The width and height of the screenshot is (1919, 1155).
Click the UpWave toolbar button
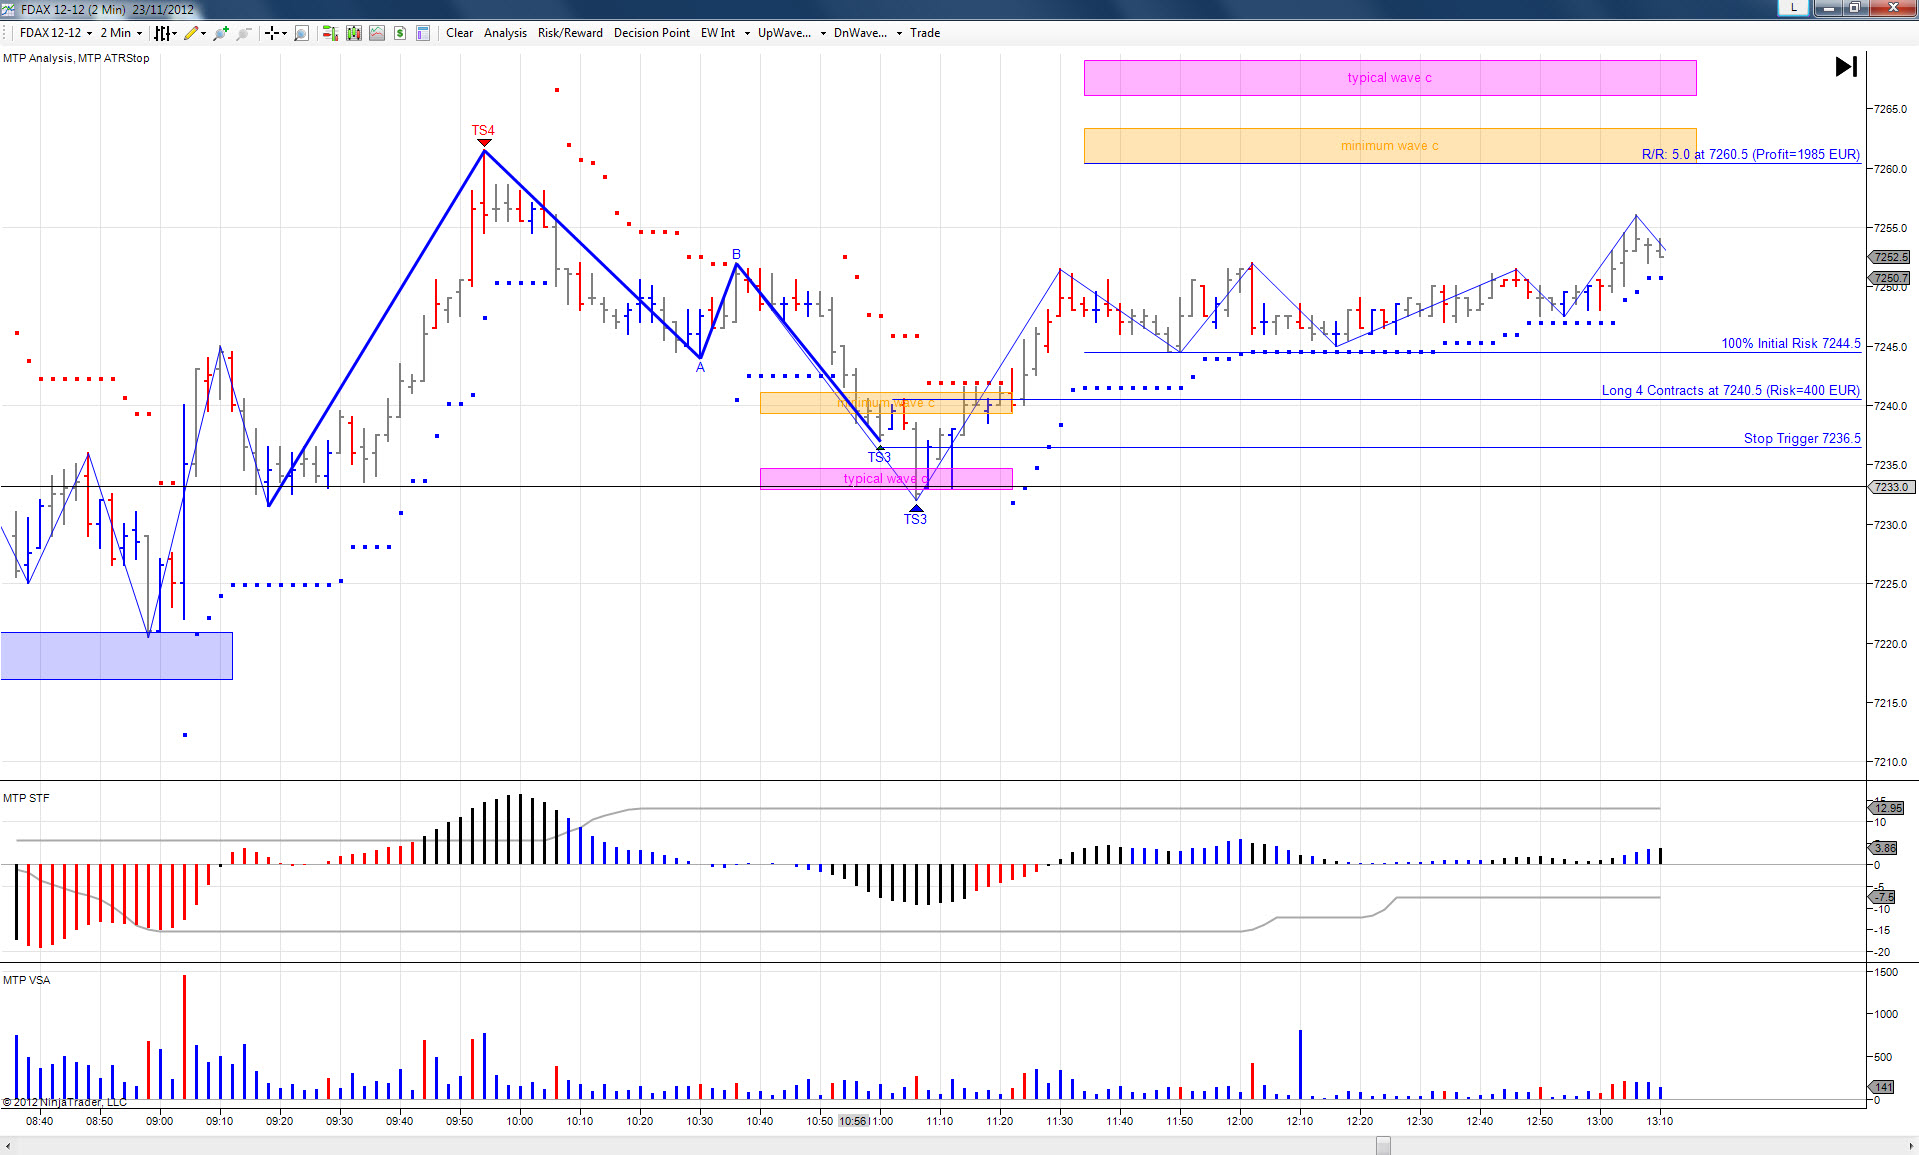point(785,33)
